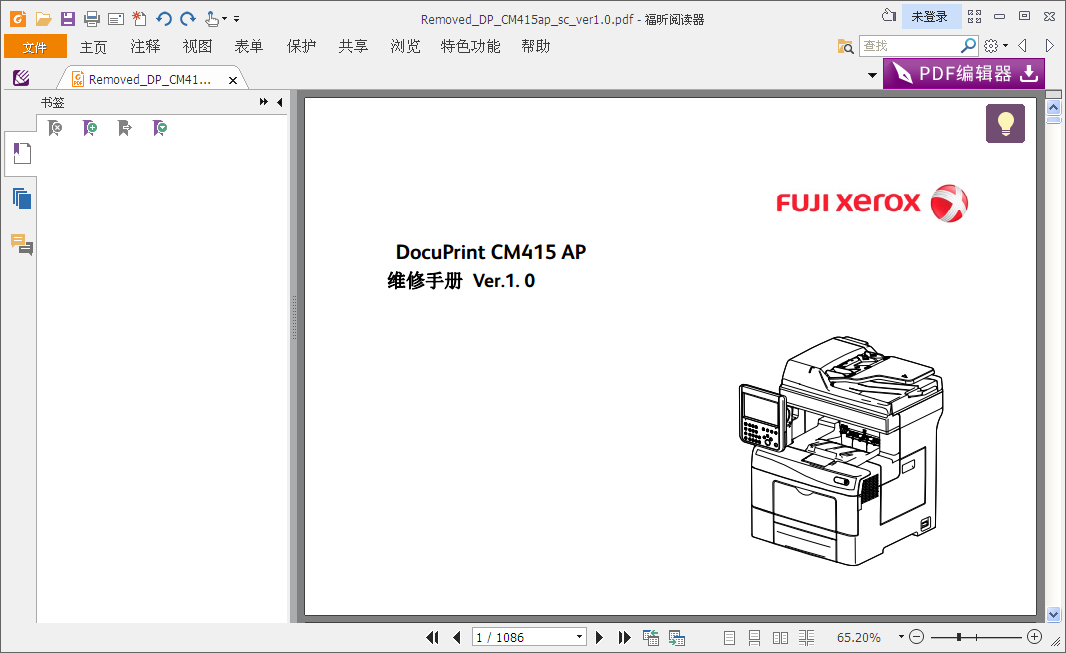Go to the previous page
Viewport: 1066px width, 653px height.
[x=457, y=637]
